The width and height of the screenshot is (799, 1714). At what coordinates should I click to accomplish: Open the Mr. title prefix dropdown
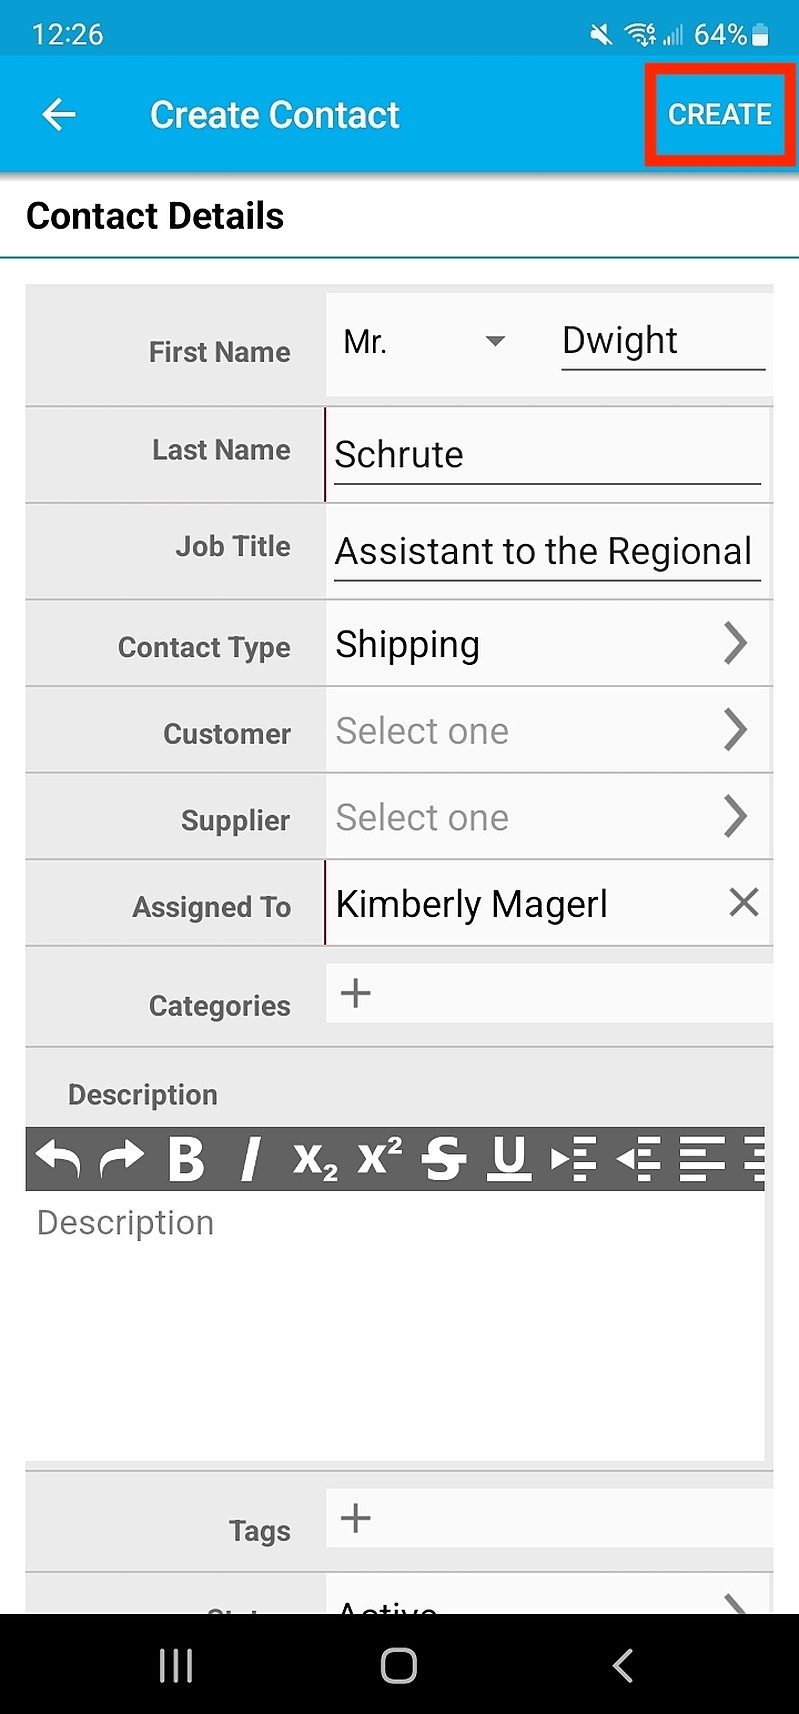425,342
